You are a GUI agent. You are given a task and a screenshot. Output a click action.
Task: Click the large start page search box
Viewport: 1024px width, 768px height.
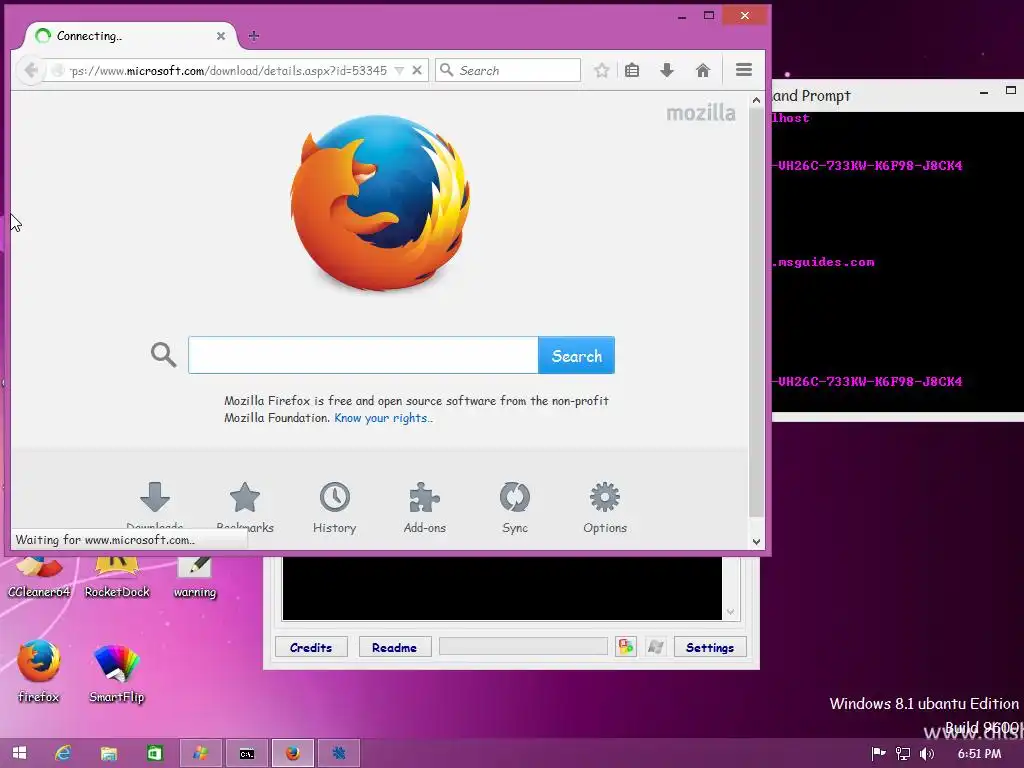click(x=363, y=355)
